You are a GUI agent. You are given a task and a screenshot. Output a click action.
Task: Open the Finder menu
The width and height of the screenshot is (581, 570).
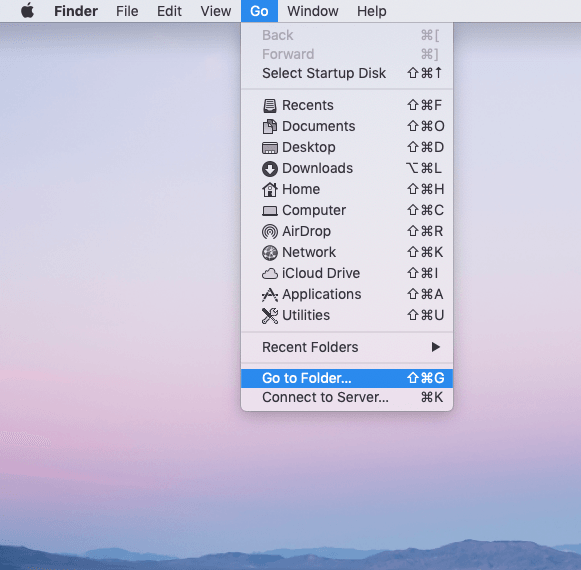pyautogui.click(x=76, y=11)
